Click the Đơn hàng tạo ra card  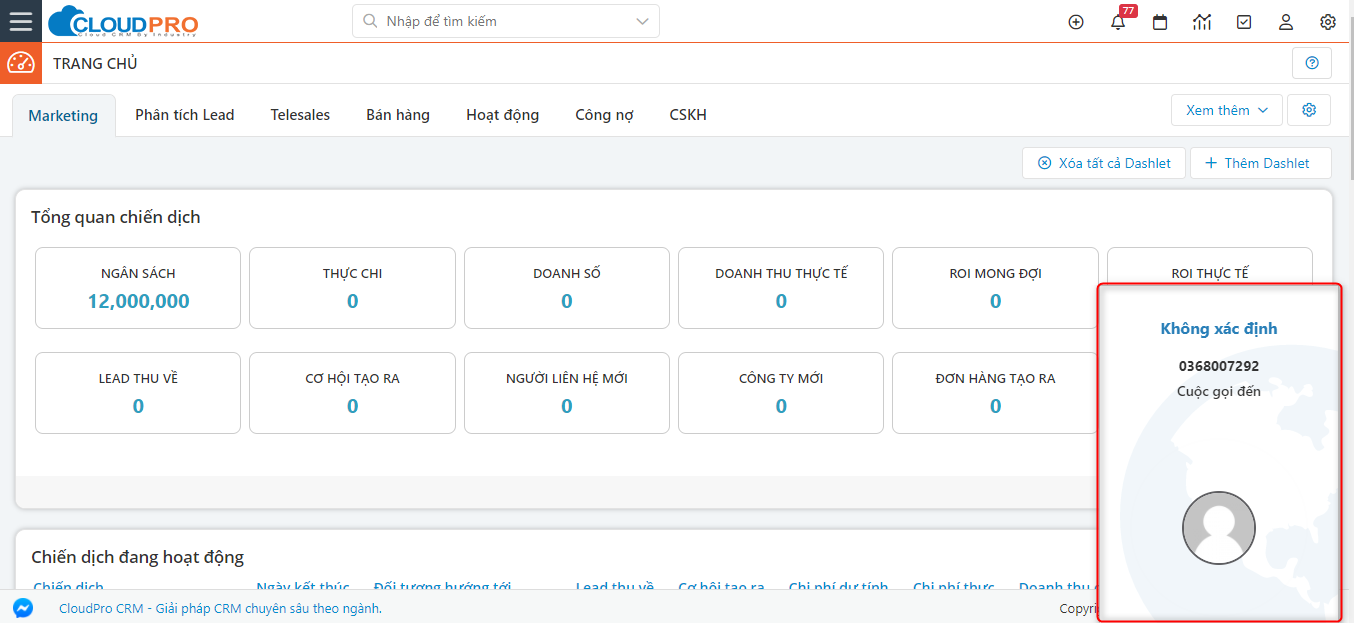click(x=995, y=393)
